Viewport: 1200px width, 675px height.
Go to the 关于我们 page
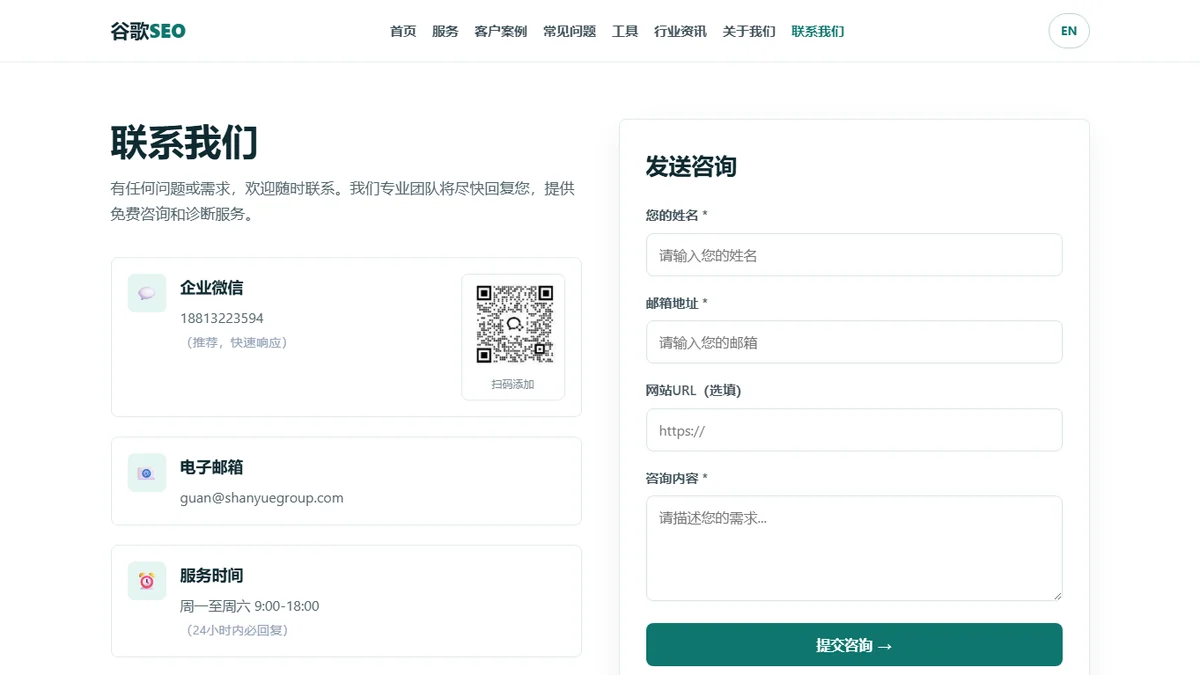tap(749, 31)
